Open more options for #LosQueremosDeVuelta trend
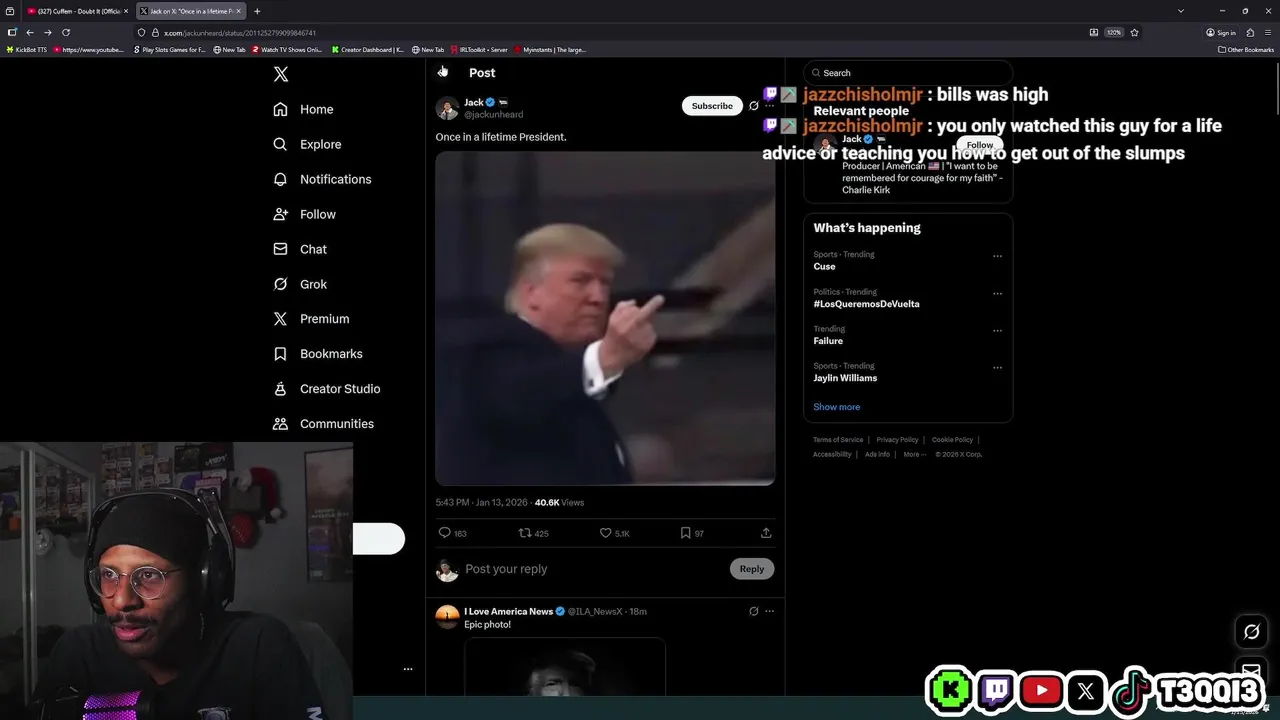Image resolution: width=1280 pixels, height=720 pixels. pos(997,294)
